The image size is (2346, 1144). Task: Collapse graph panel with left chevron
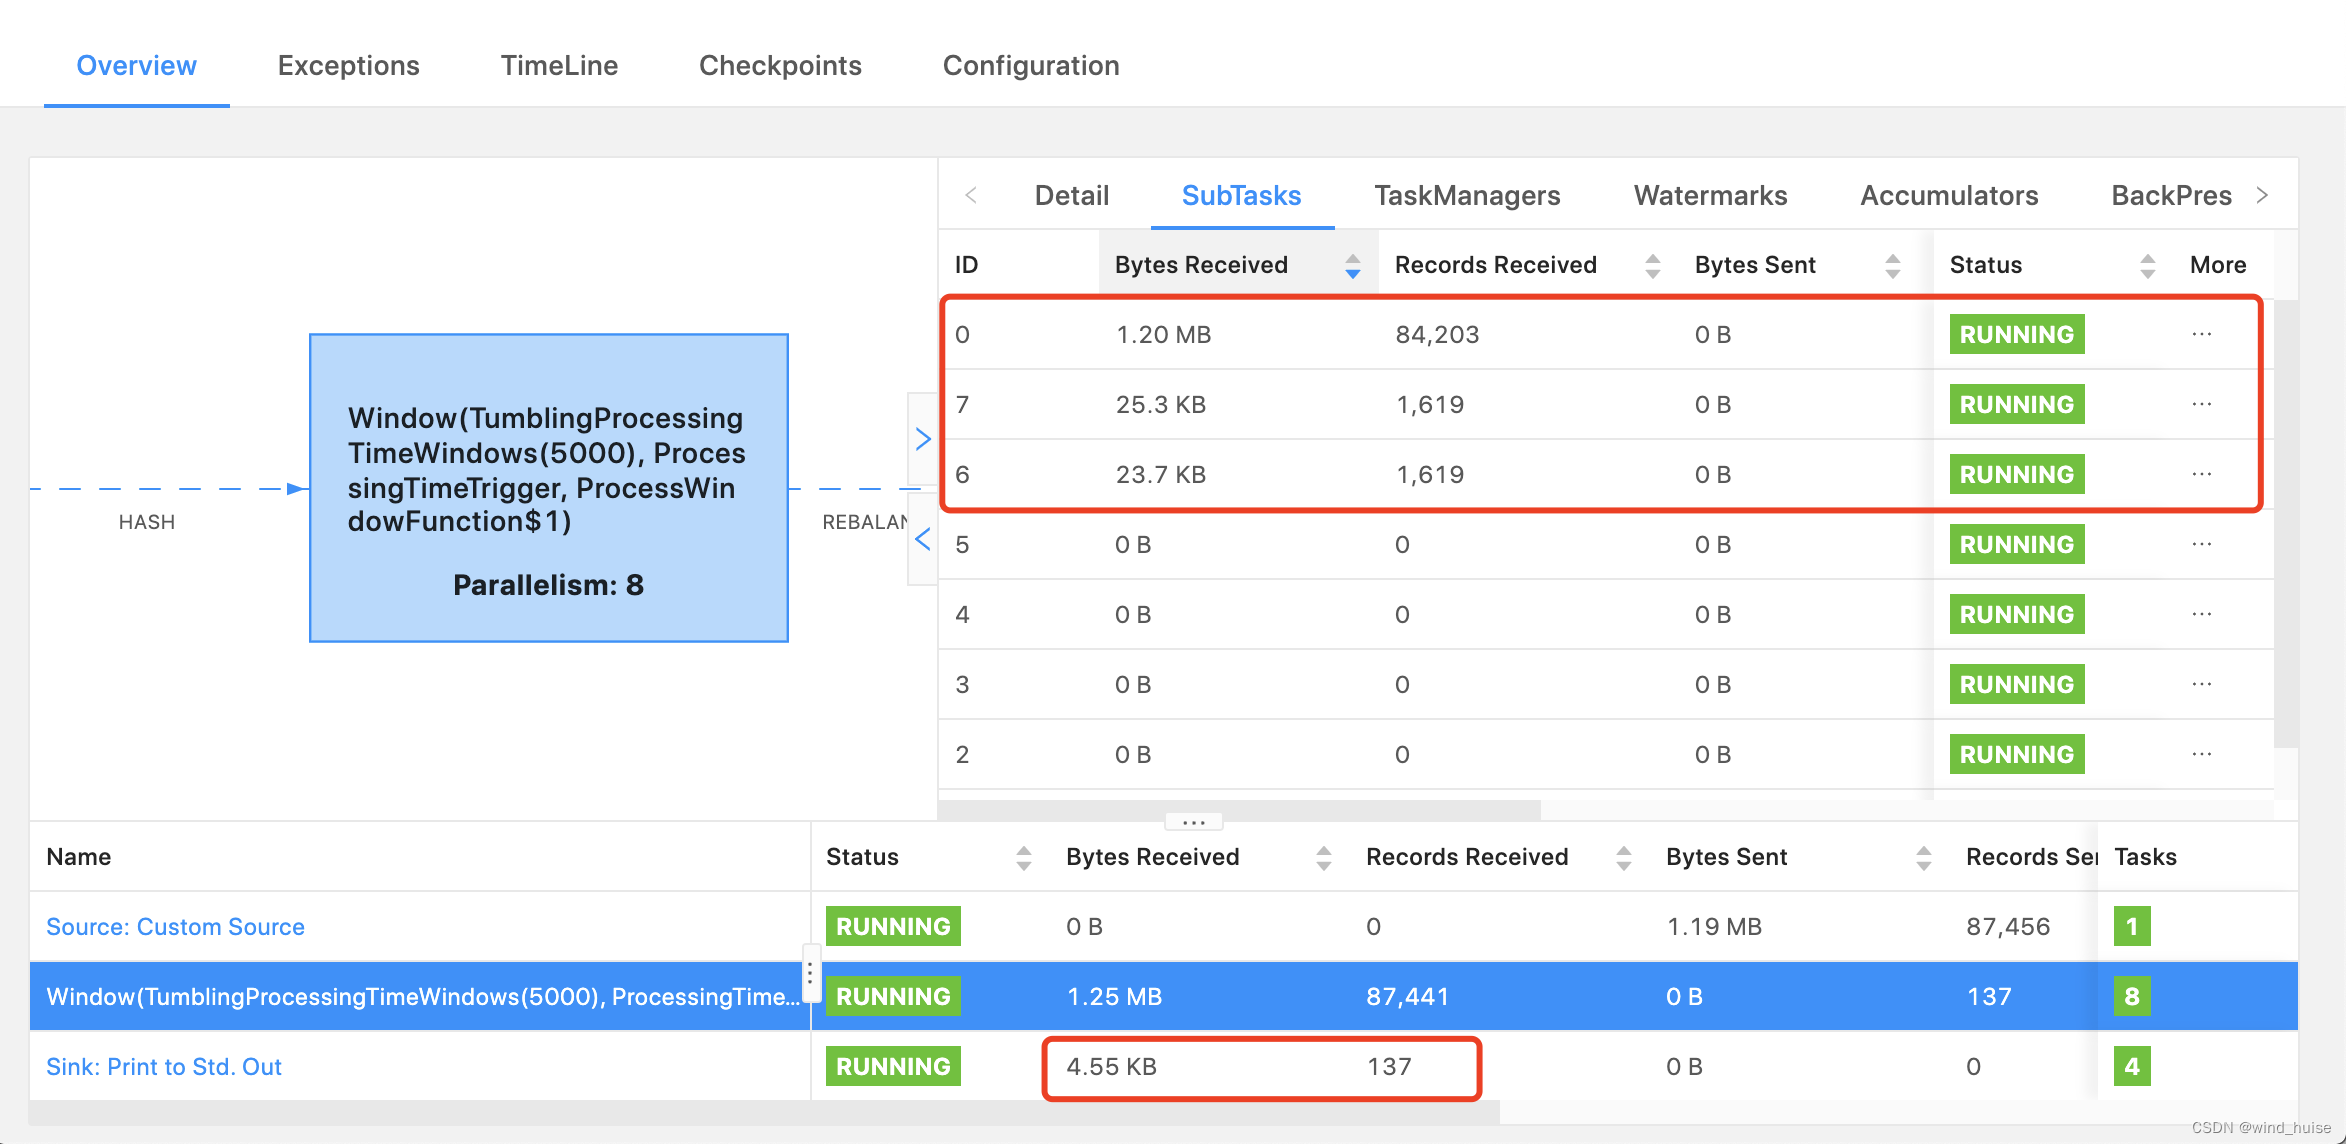(922, 540)
